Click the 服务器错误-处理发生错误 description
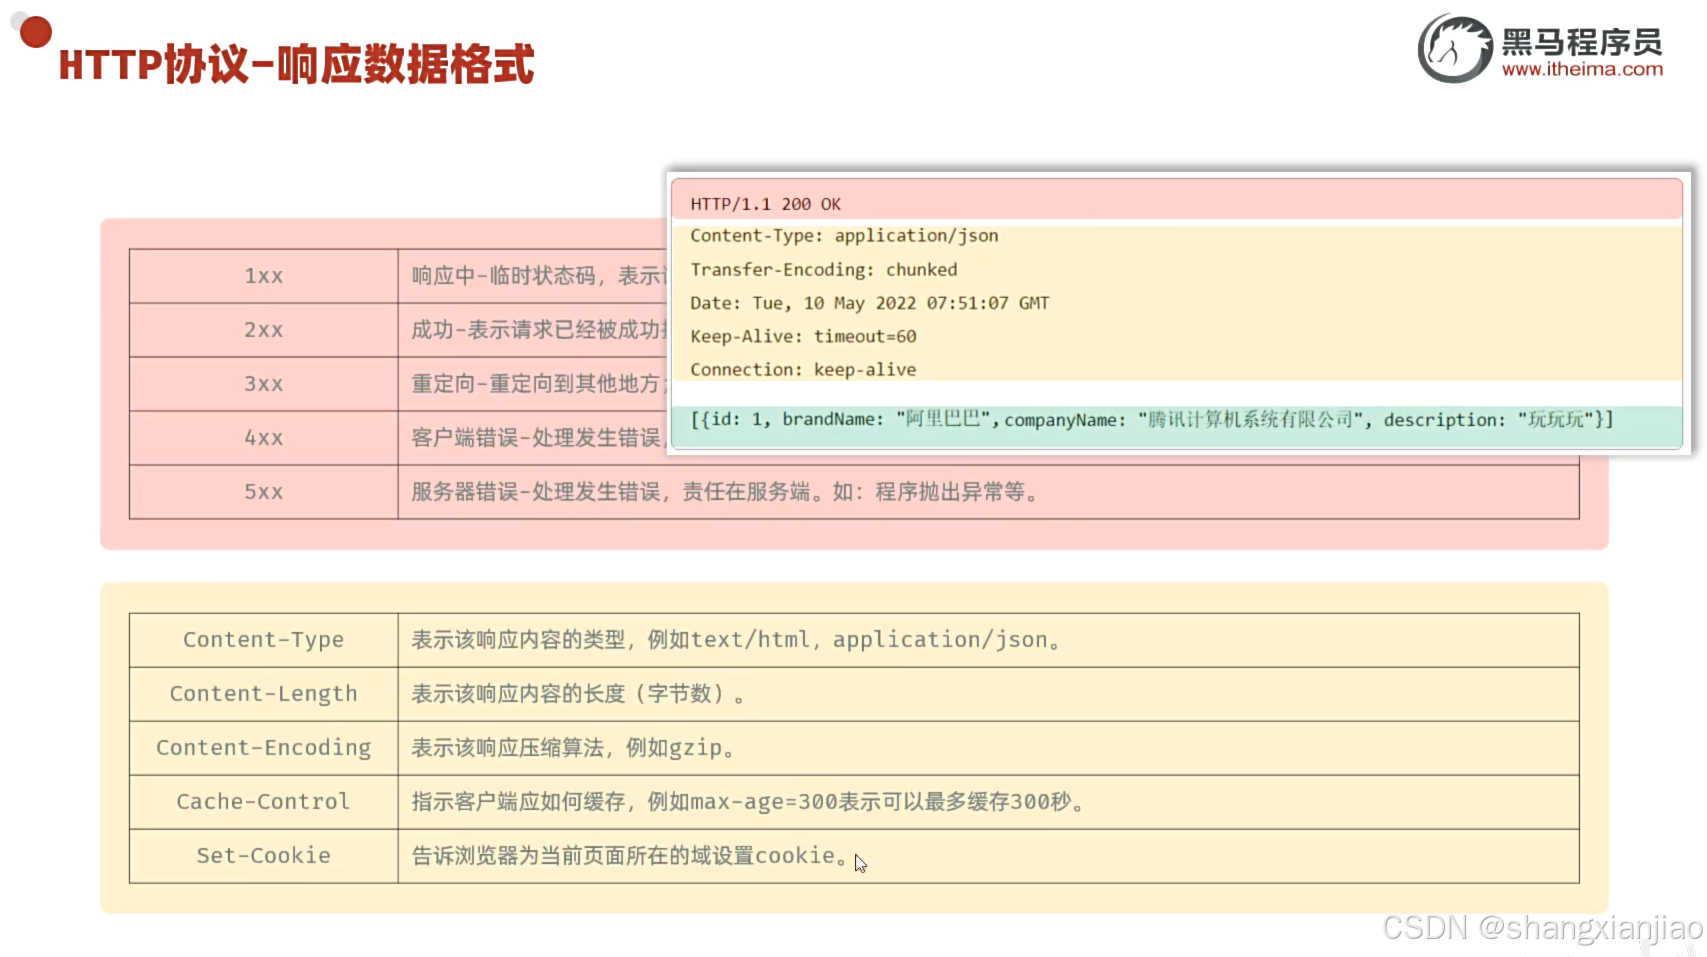The image size is (1707, 957). (726, 492)
